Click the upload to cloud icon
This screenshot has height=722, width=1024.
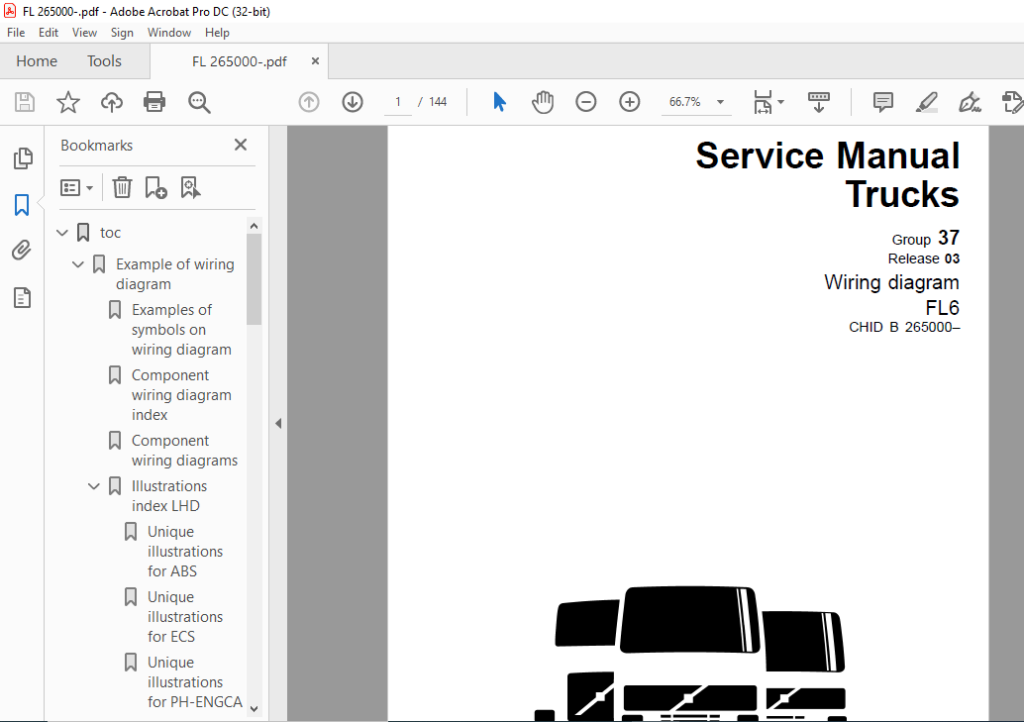pos(112,102)
